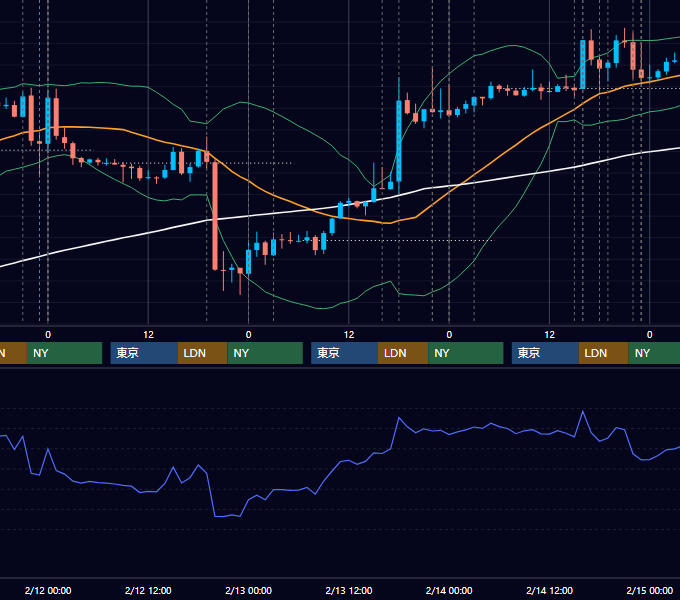Click the tall blue candle after 2/13 12:00
This screenshot has height=600, width=680.
[x=399, y=141]
